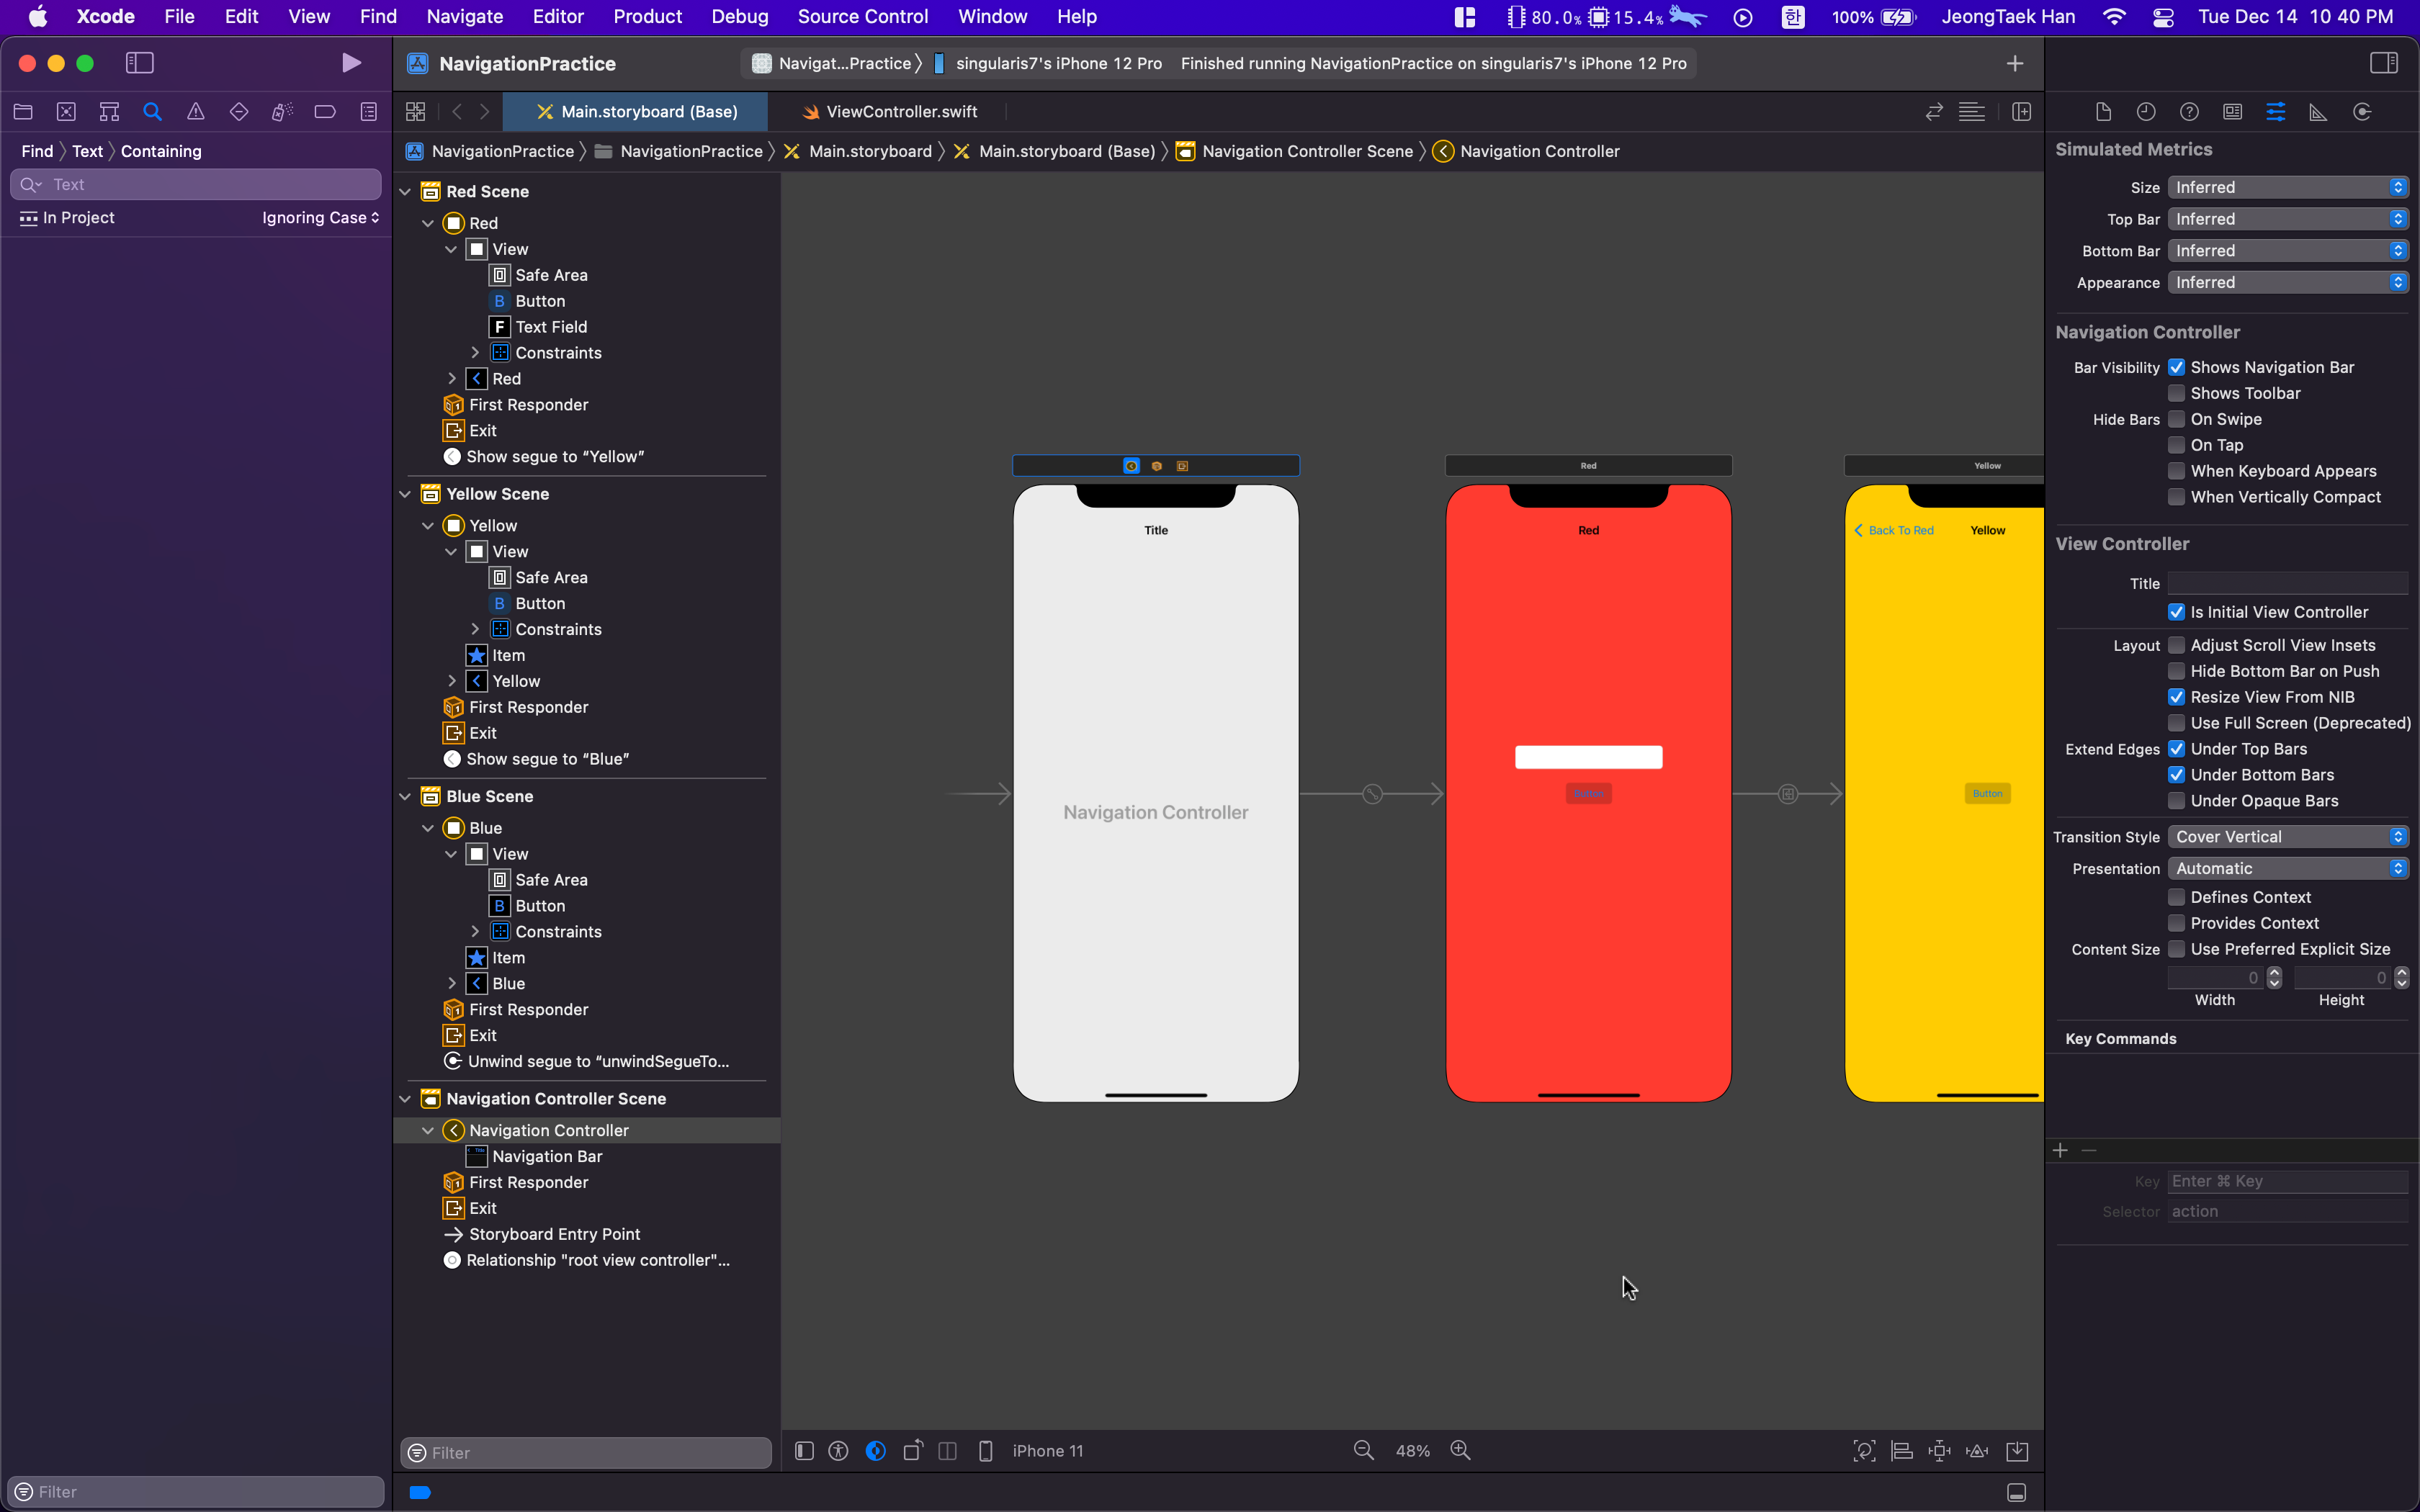The image size is (2420, 1512).
Task: Select the Attributes inspector icon
Action: 2275,112
